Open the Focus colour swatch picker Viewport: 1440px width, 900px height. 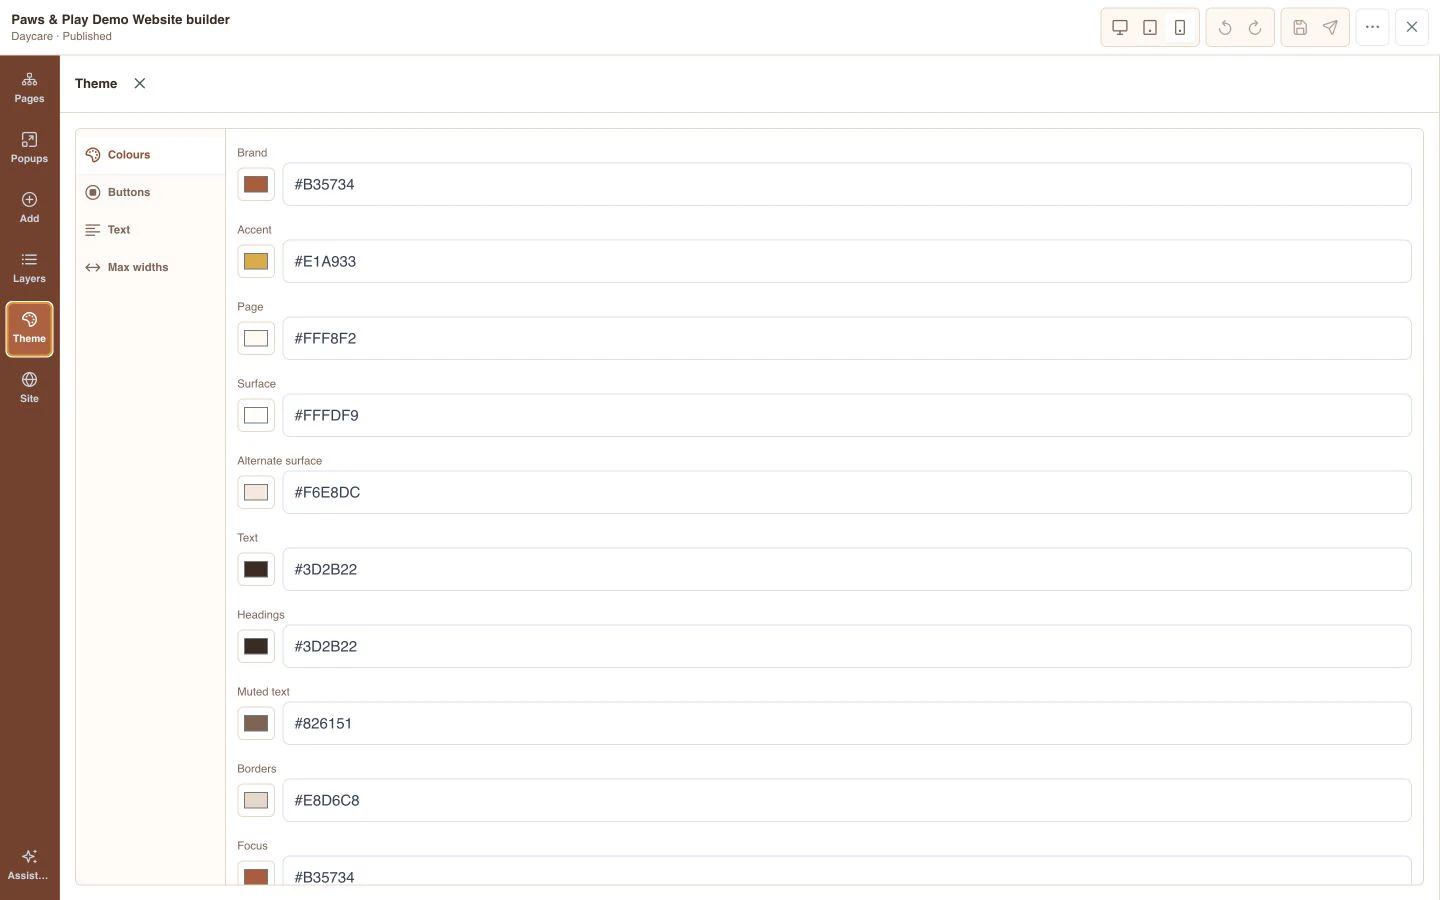[256, 874]
